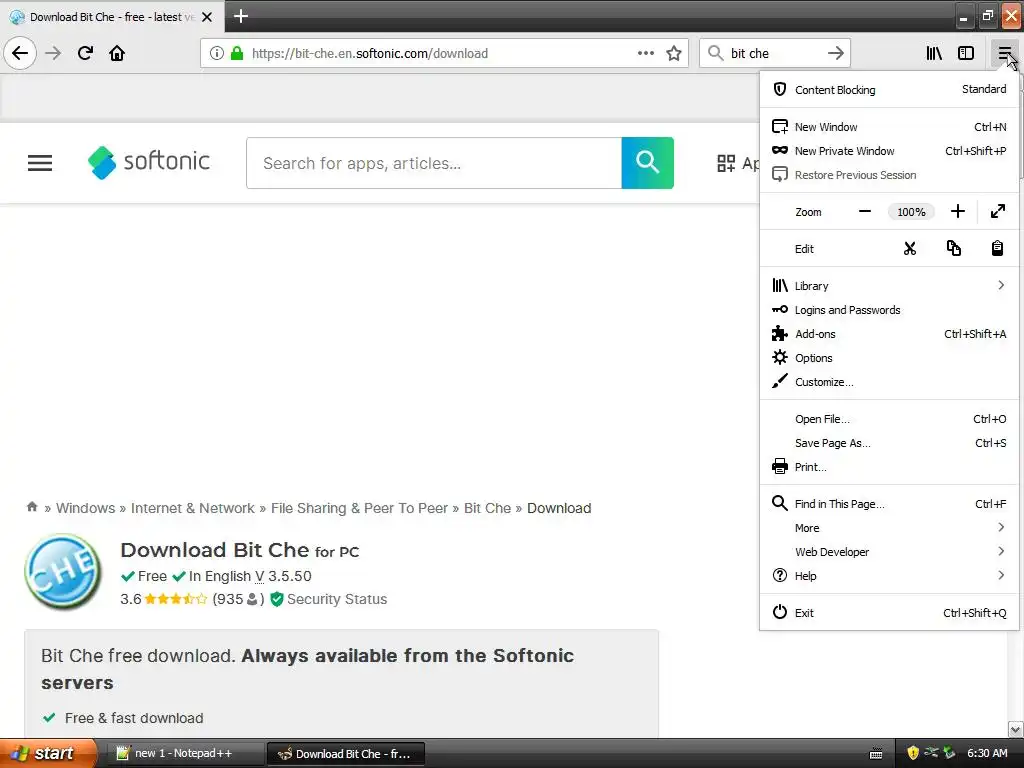Open Content Blocking settings
The width and height of the screenshot is (1024, 768).
click(x=889, y=89)
